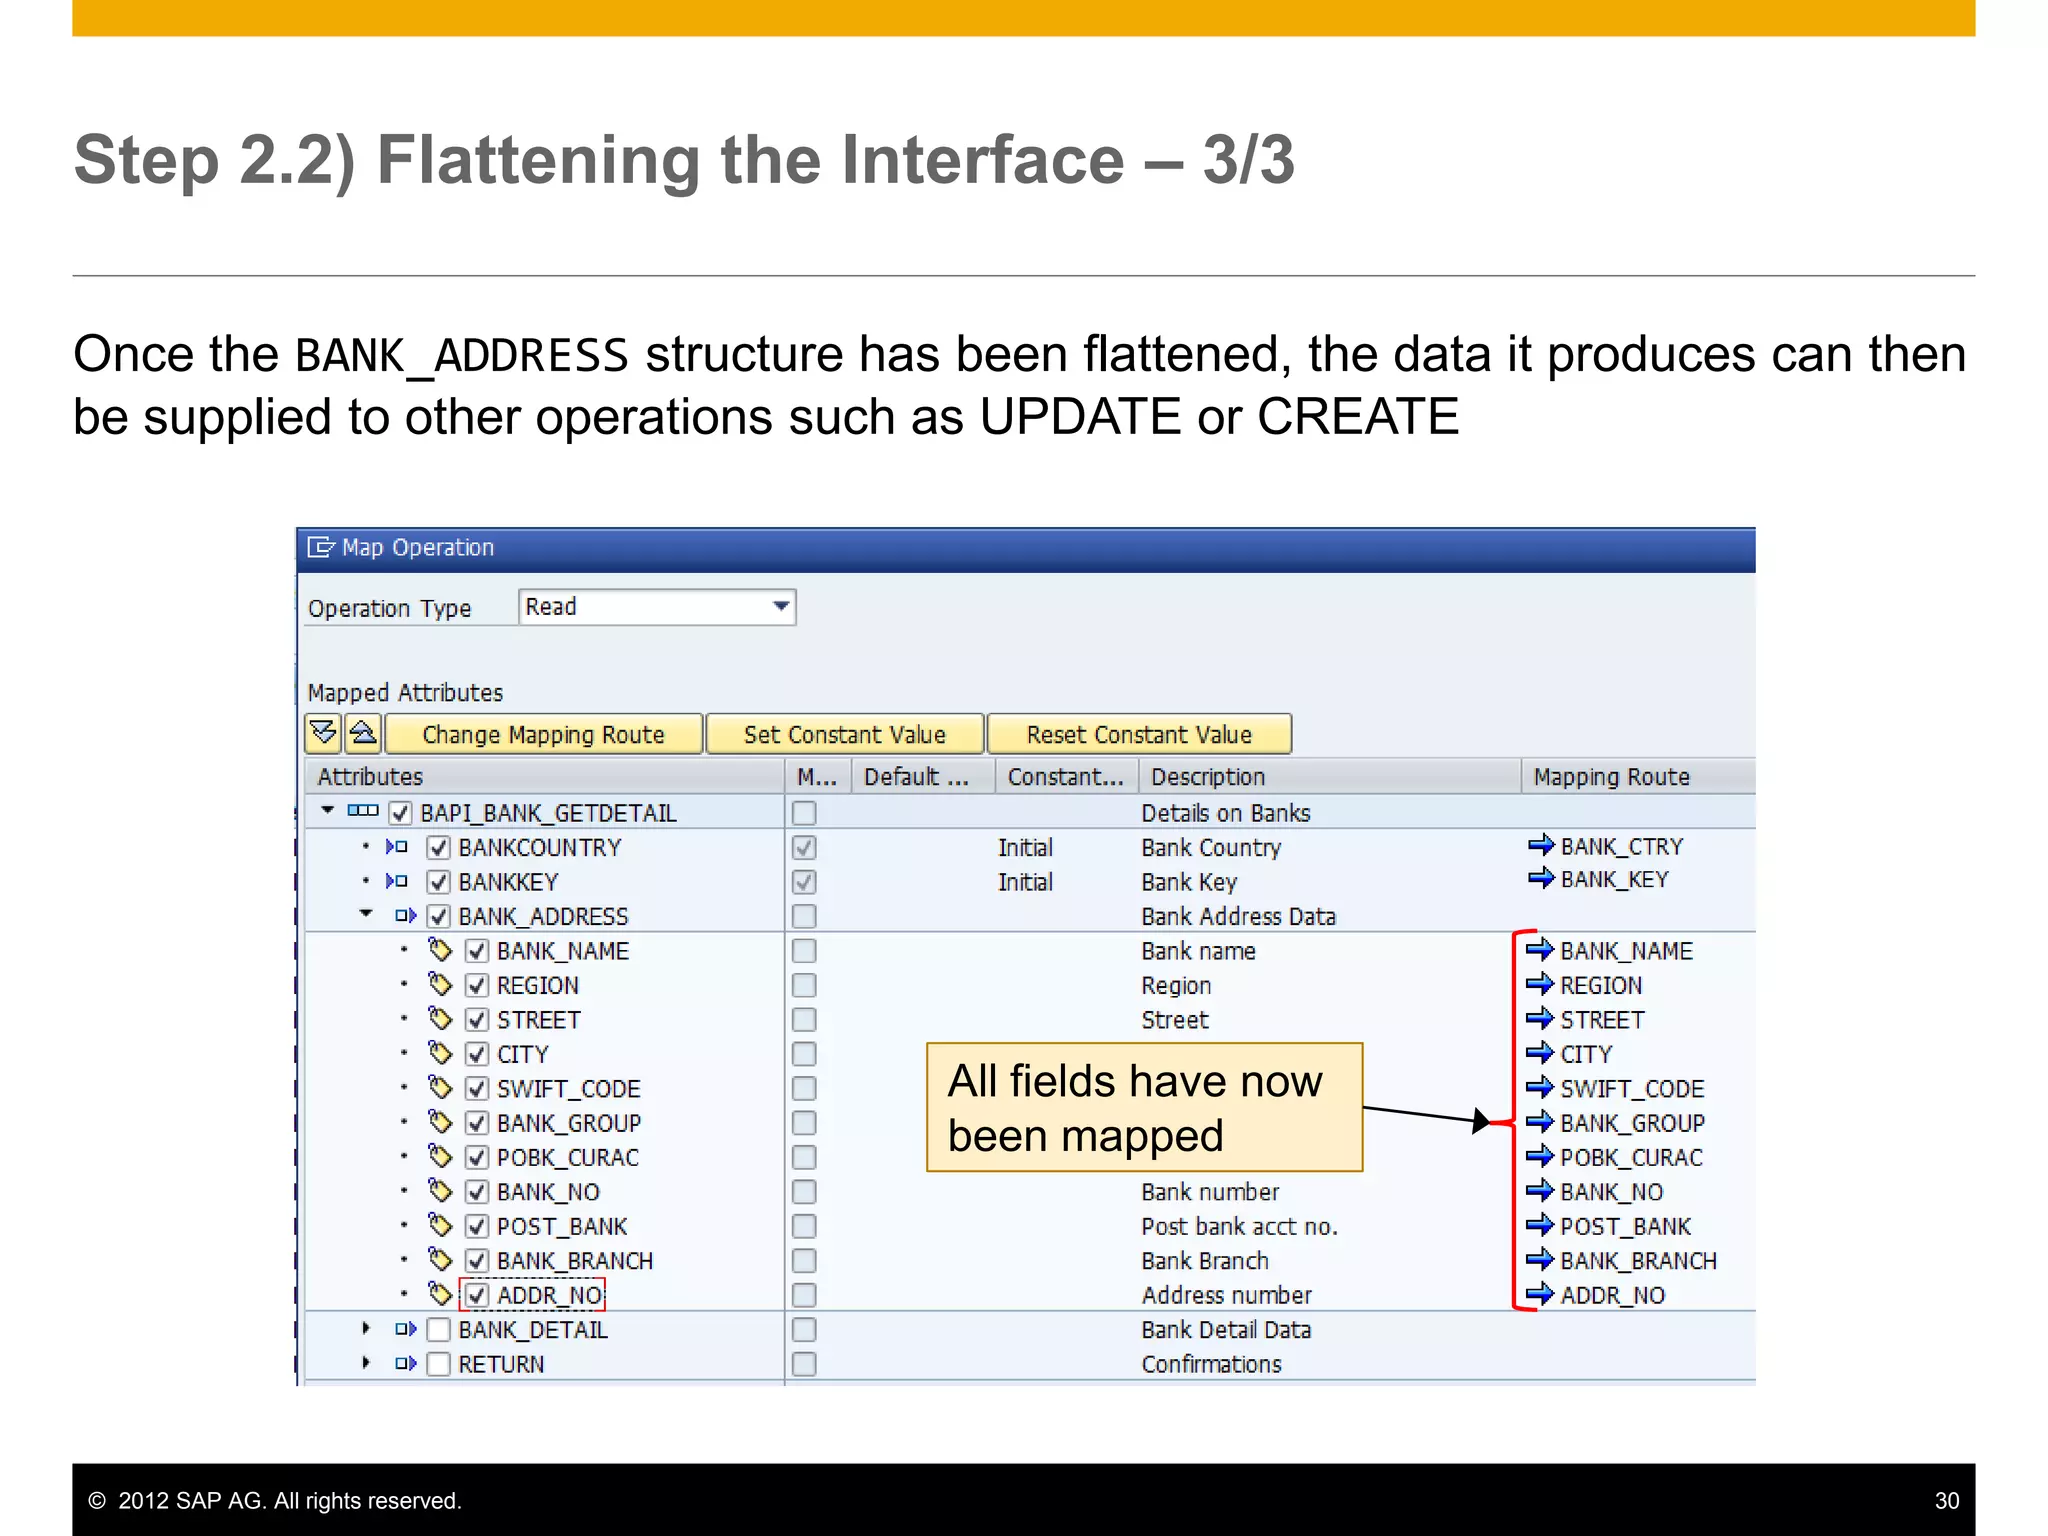Select the 'Post bank acct no.' description cell
The image size is (2048, 1536).
coord(1239,1226)
